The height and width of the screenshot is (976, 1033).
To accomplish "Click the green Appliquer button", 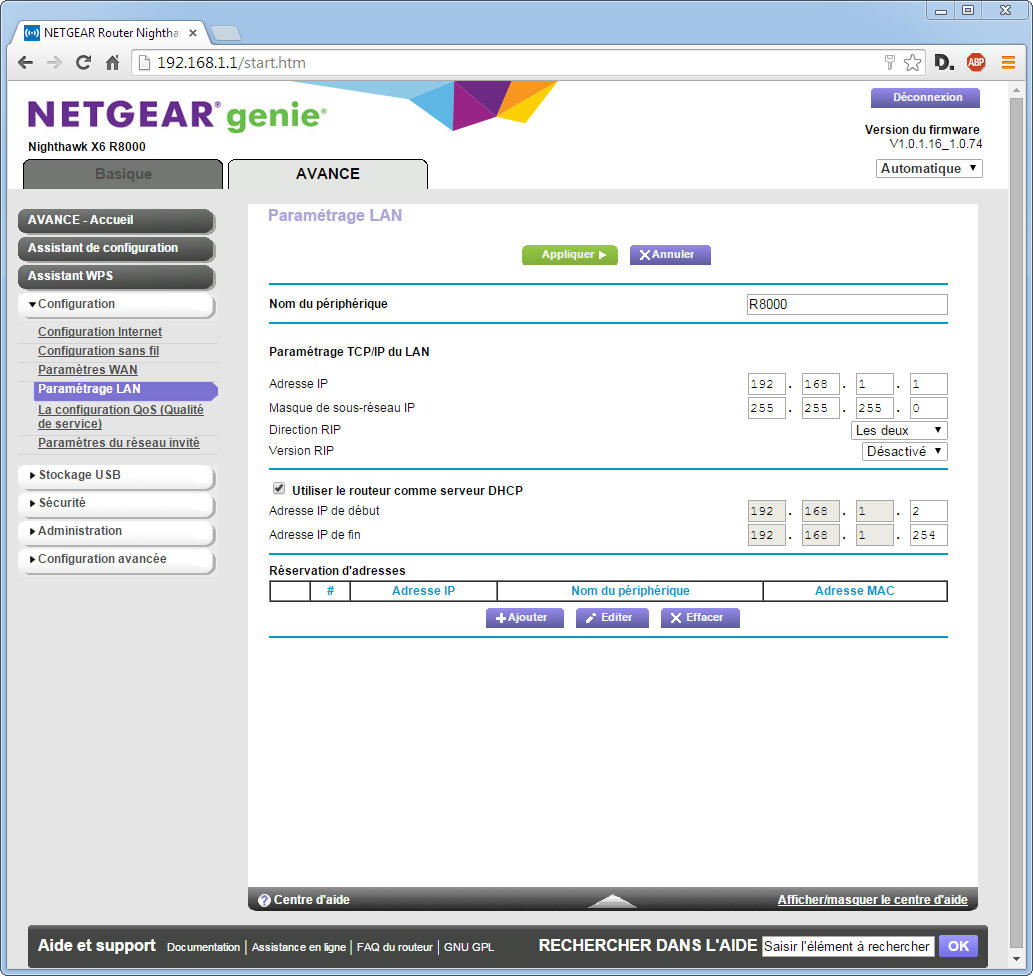I will (569, 255).
